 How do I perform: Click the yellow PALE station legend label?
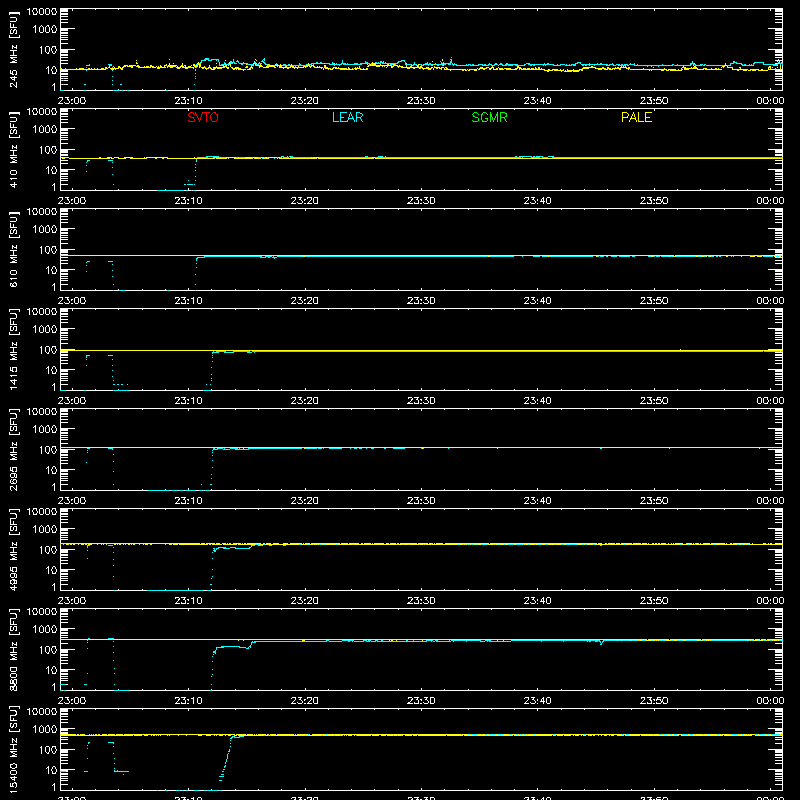(636, 117)
